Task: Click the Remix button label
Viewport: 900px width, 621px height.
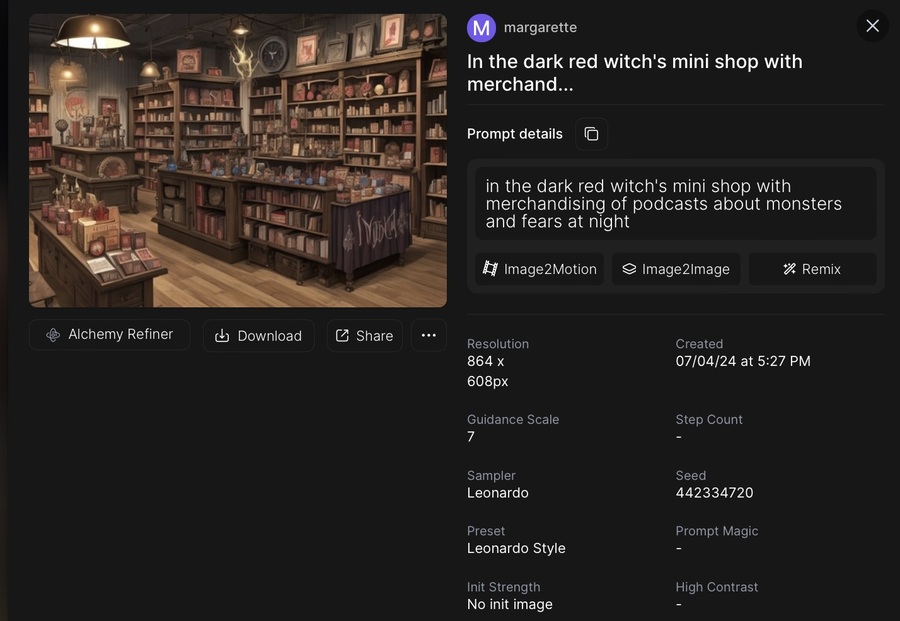Action: 821,269
